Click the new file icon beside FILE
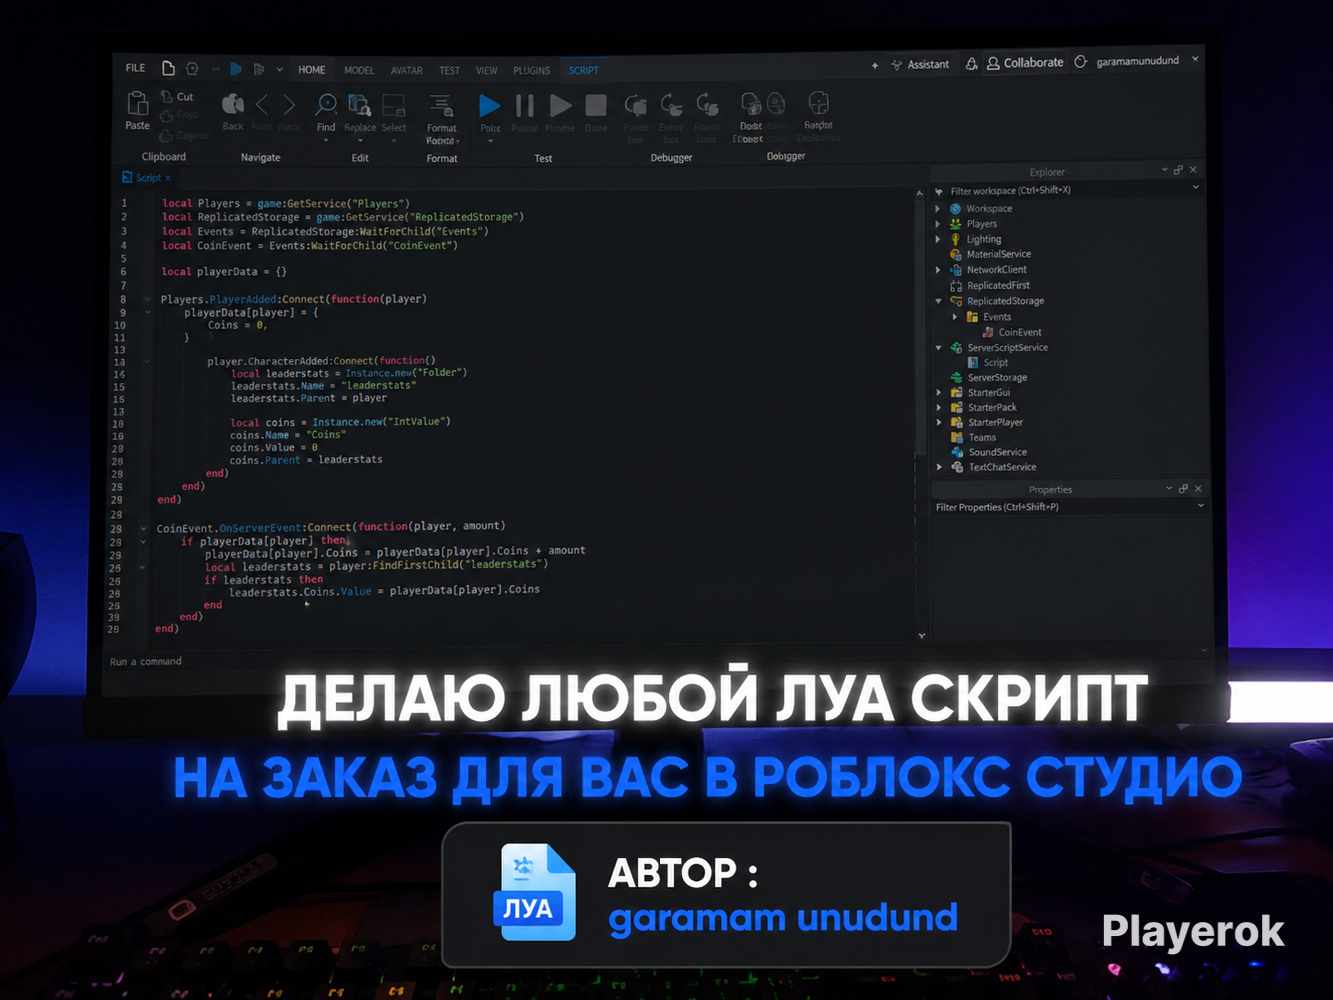Image resolution: width=1333 pixels, height=1000 pixels. 168,68
